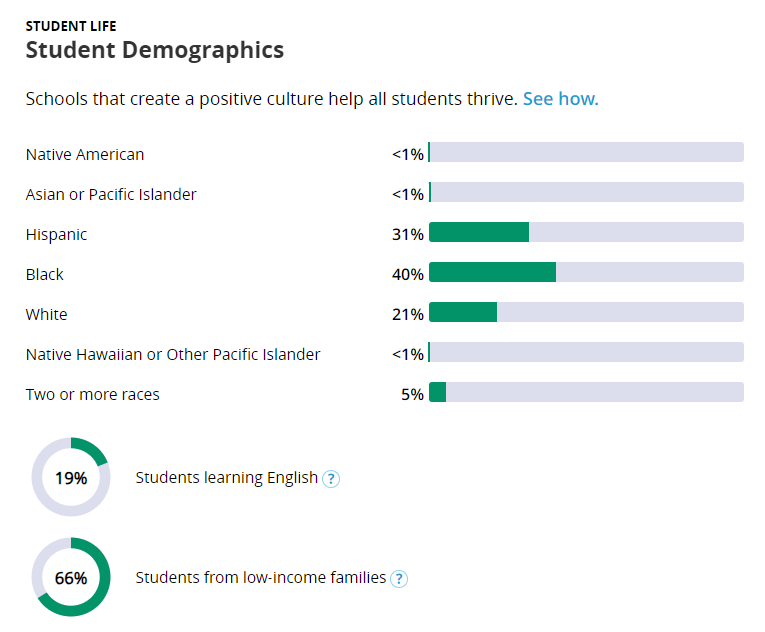The height and width of the screenshot is (632, 765).
Task: Click the Student Demographics heading
Action: pyautogui.click(x=155, y=50)
